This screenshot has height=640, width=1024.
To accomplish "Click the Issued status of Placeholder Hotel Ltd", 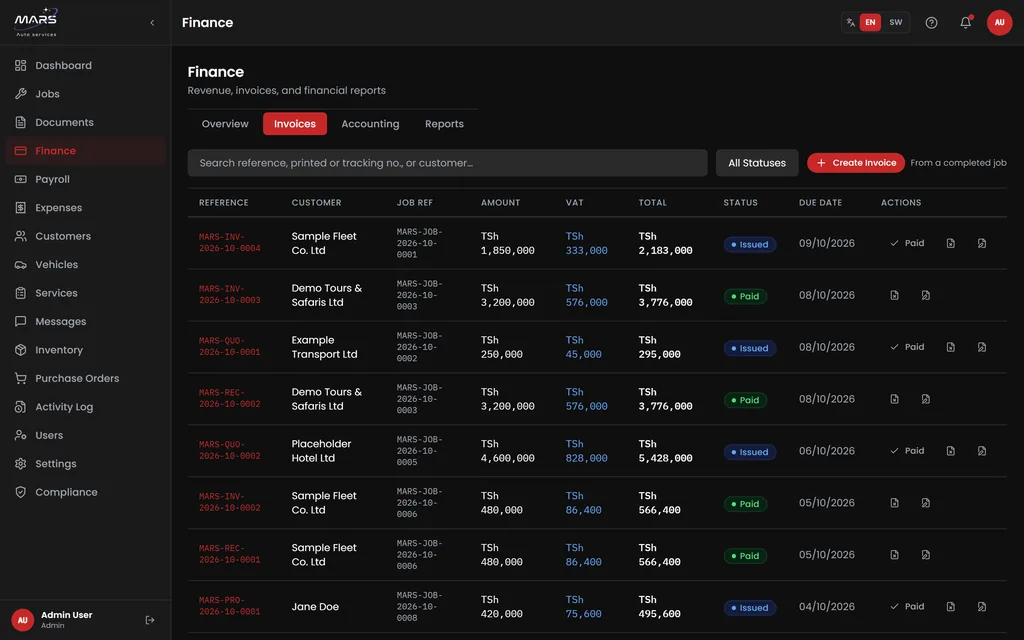I will click(x=750, y=452).
